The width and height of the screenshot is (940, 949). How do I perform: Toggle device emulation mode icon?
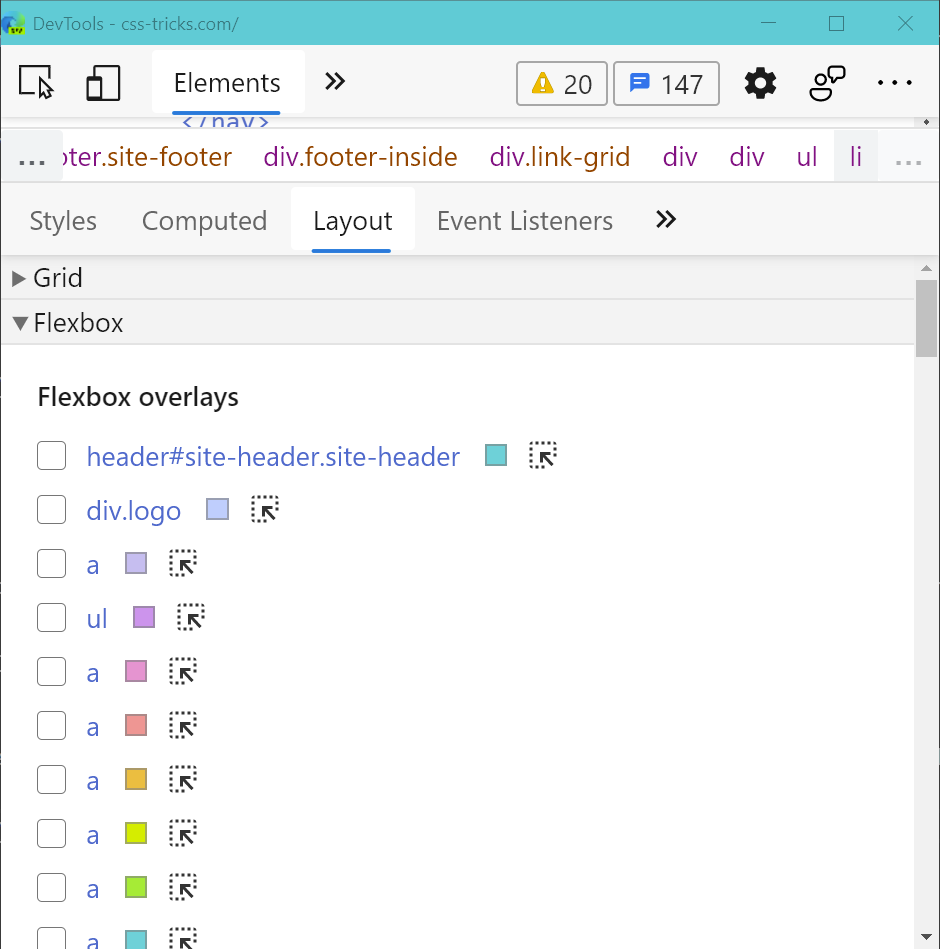pos(103,84)
